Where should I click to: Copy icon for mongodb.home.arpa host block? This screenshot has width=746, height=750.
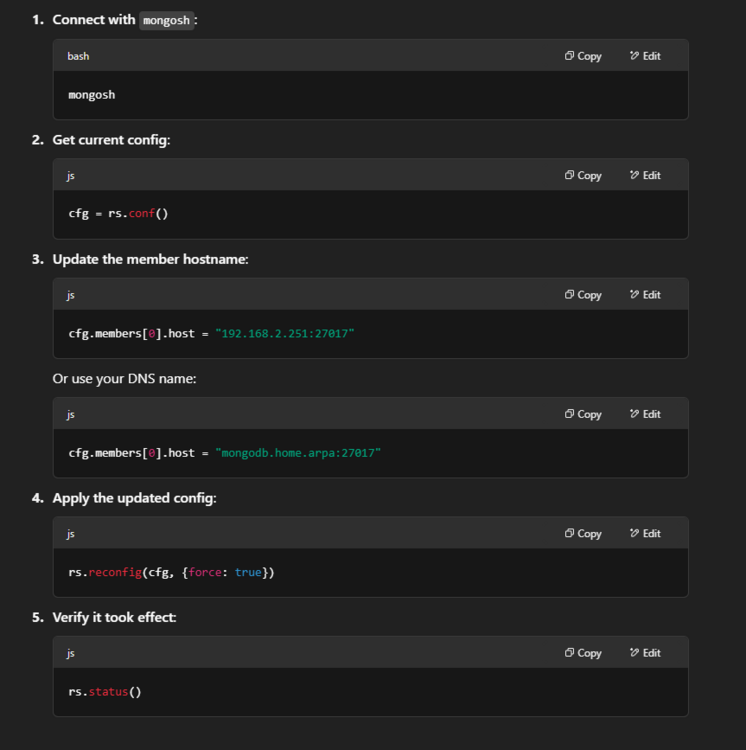point(569,414)
